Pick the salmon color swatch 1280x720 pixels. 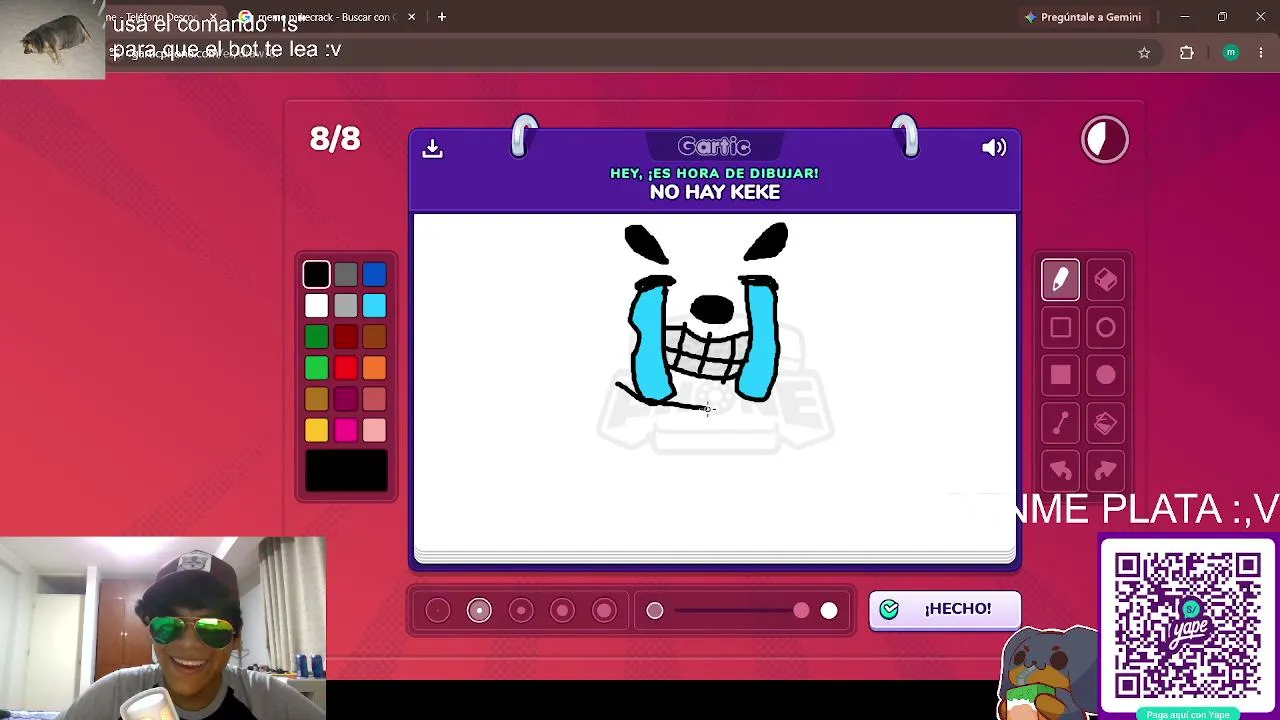374,399
